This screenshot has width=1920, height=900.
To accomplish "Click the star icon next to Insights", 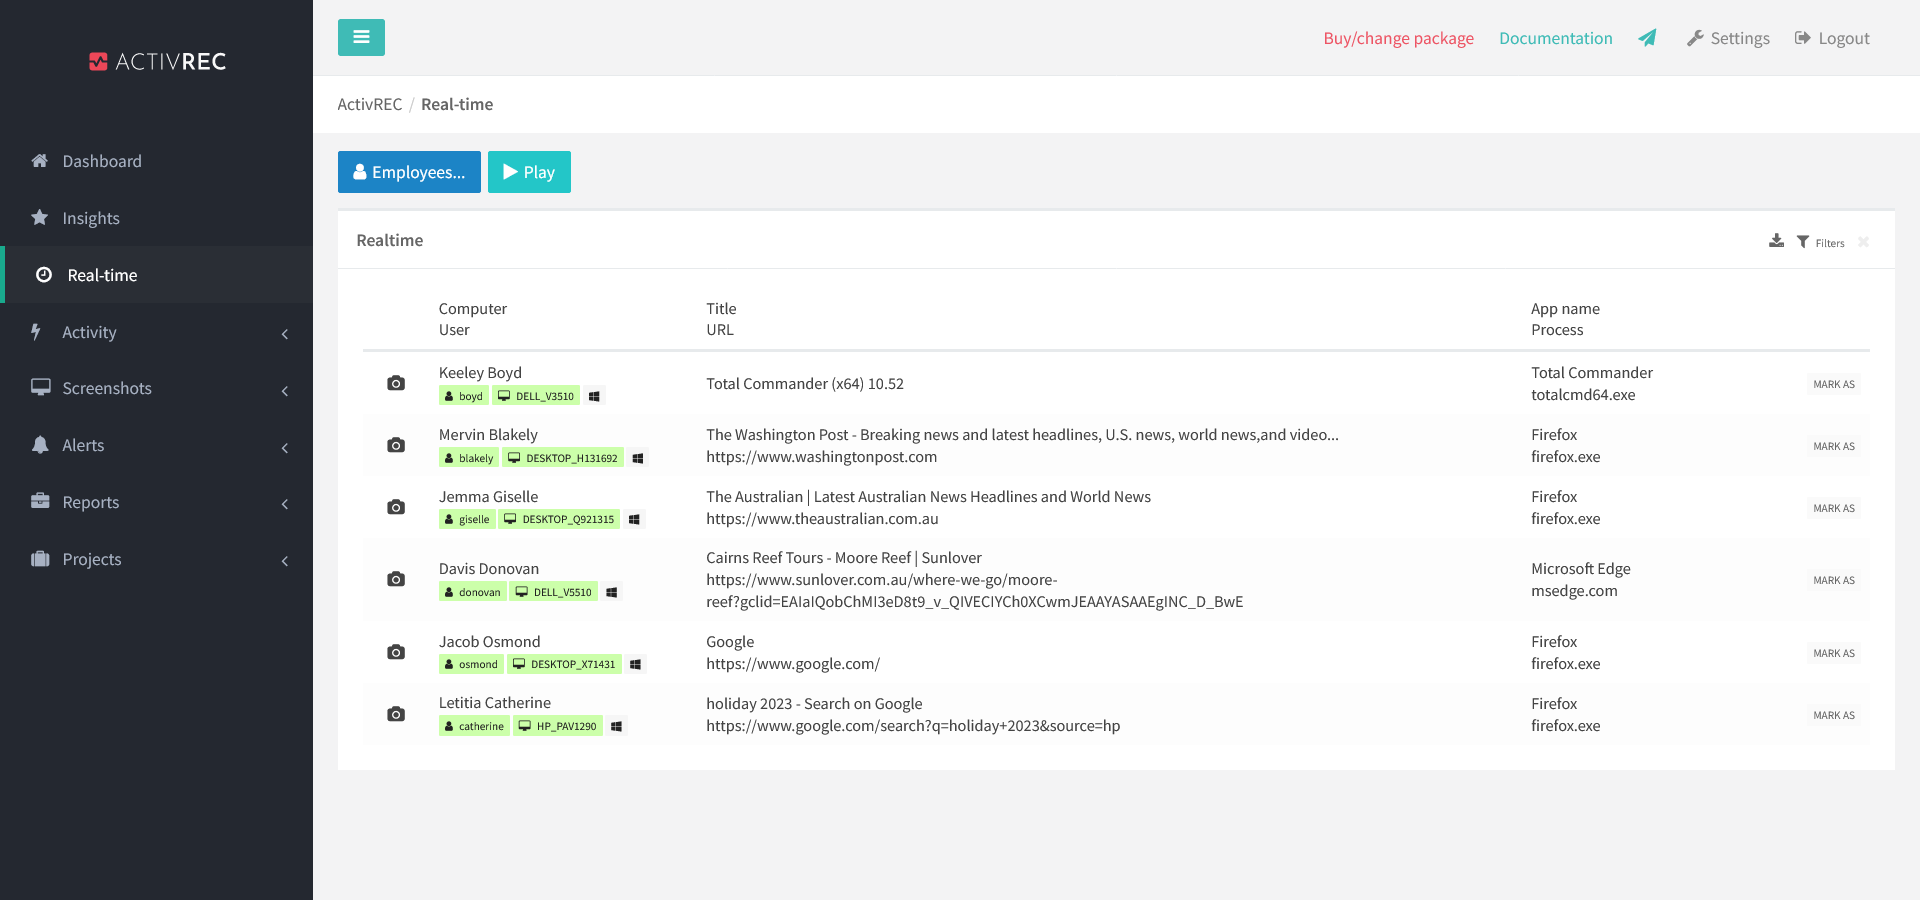I will [x=40, y=217].
